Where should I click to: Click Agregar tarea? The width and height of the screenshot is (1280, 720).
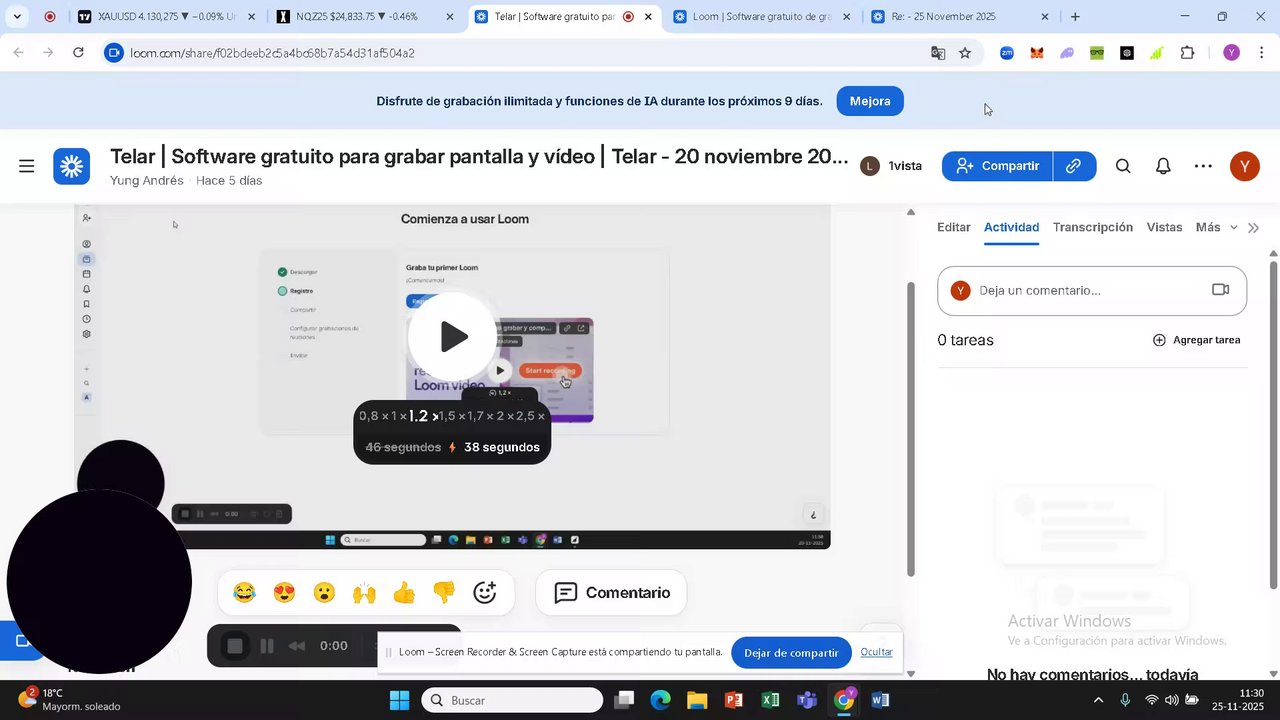pos(1196,340)
